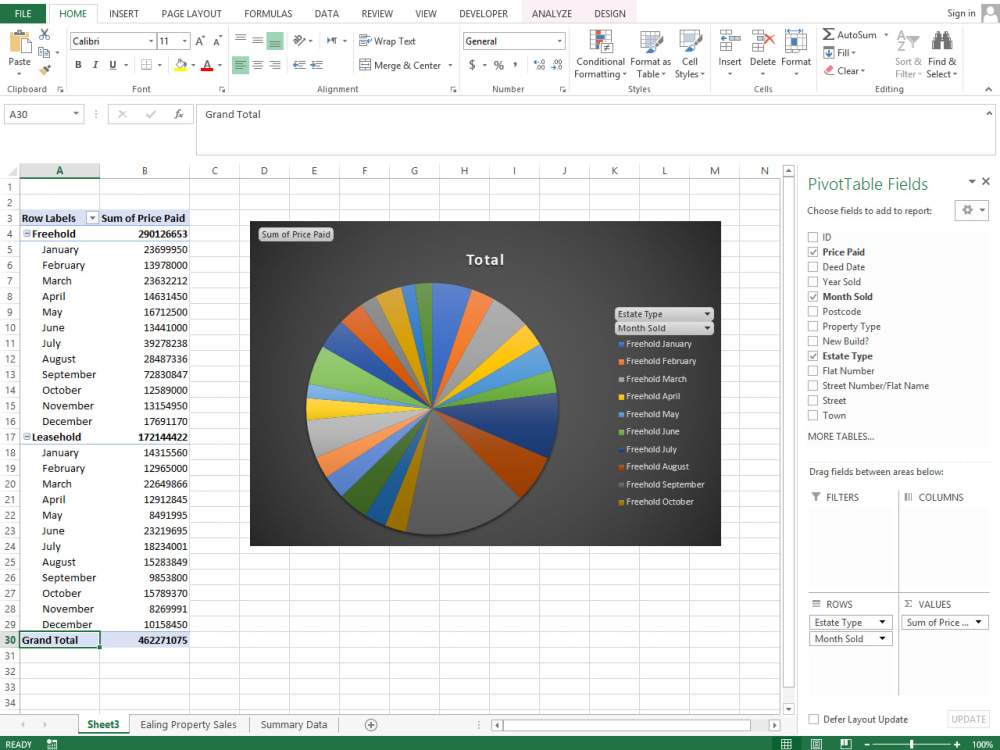Screen dimensions: 1000x750
Task: Click the Paste clipboard icon
Action: (20, 42)
